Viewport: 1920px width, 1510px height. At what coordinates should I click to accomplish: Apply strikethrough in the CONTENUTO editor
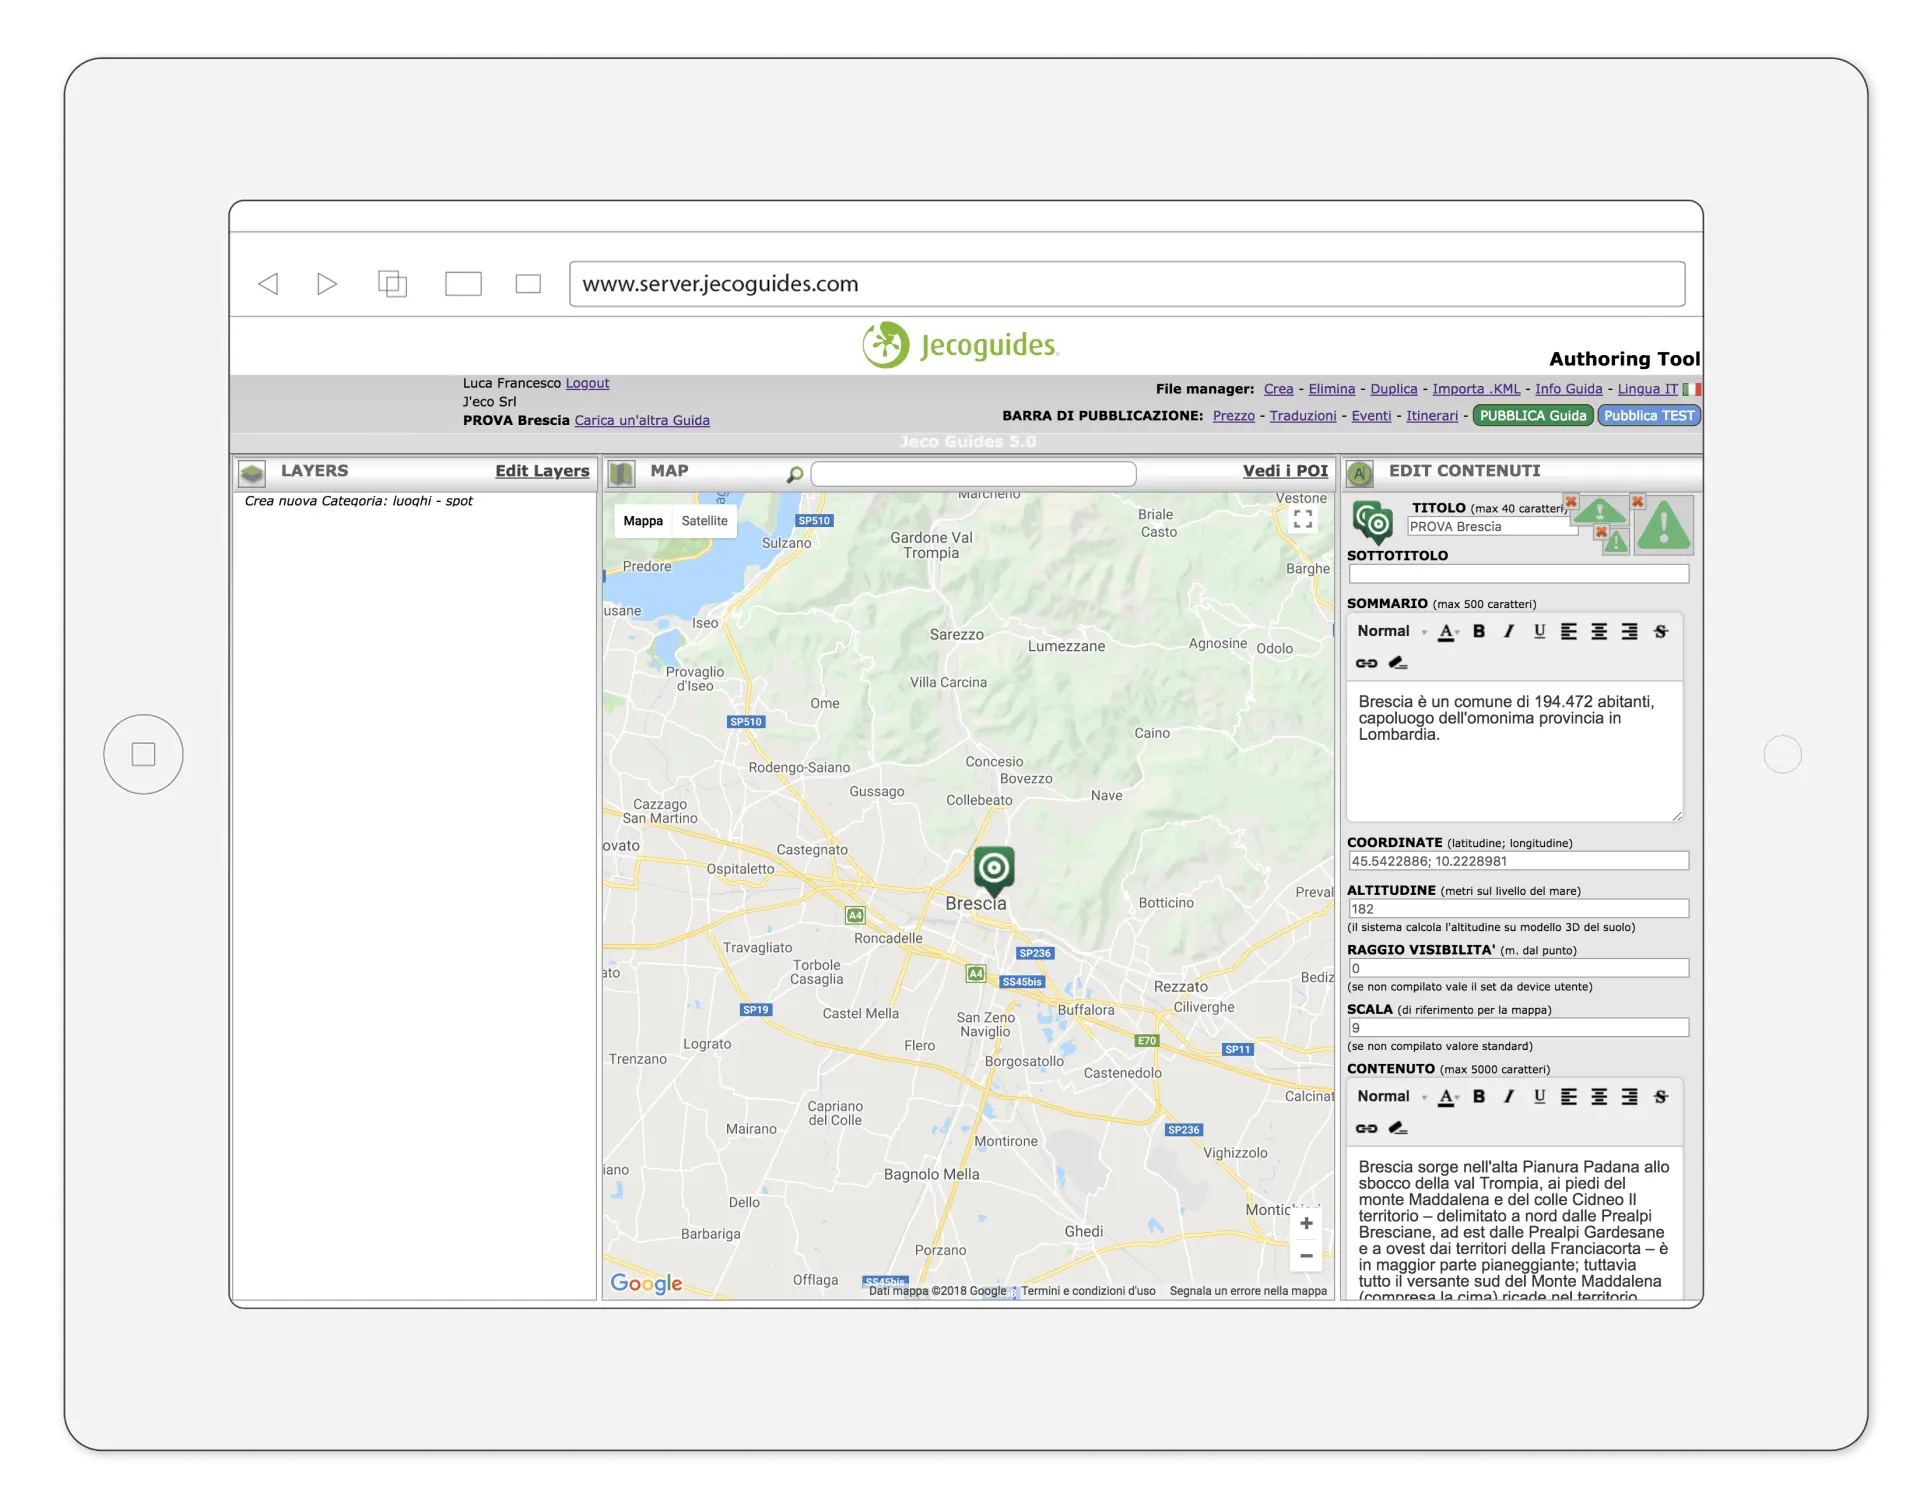point(1660,1096)
